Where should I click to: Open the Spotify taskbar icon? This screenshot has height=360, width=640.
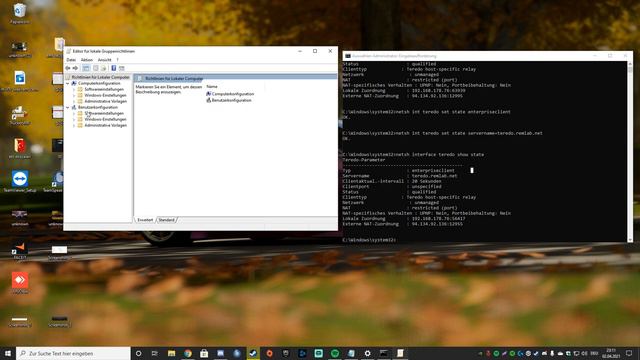335,353
